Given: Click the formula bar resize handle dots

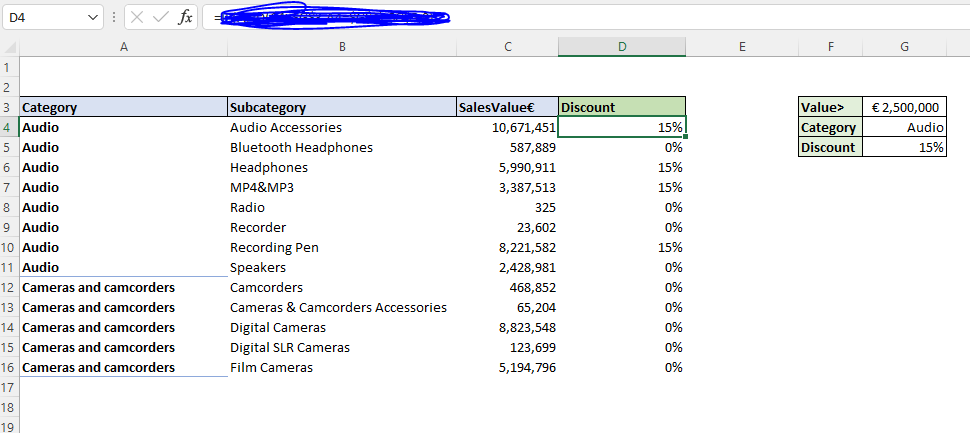Looking at the screenshot, I should (x=114, y=18).
